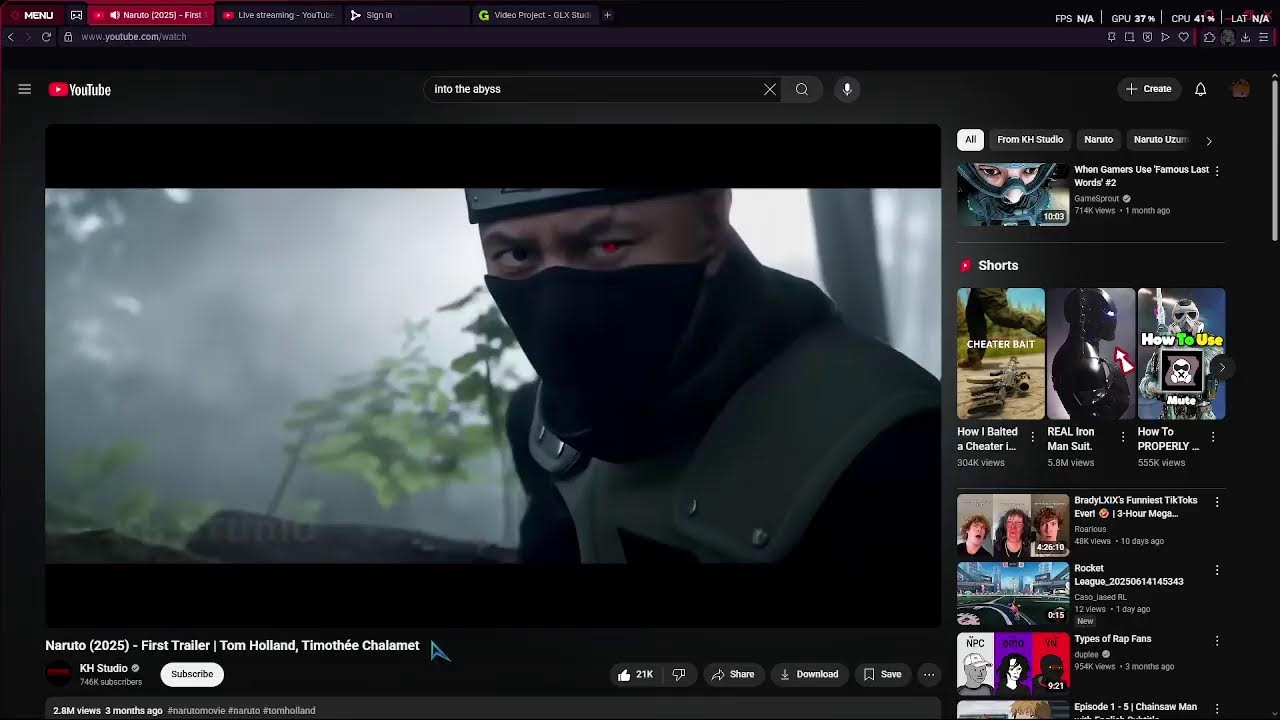The image size is (1280, 720).
Task: Start voice search with the microphone icon
Action: coord(847,89)
